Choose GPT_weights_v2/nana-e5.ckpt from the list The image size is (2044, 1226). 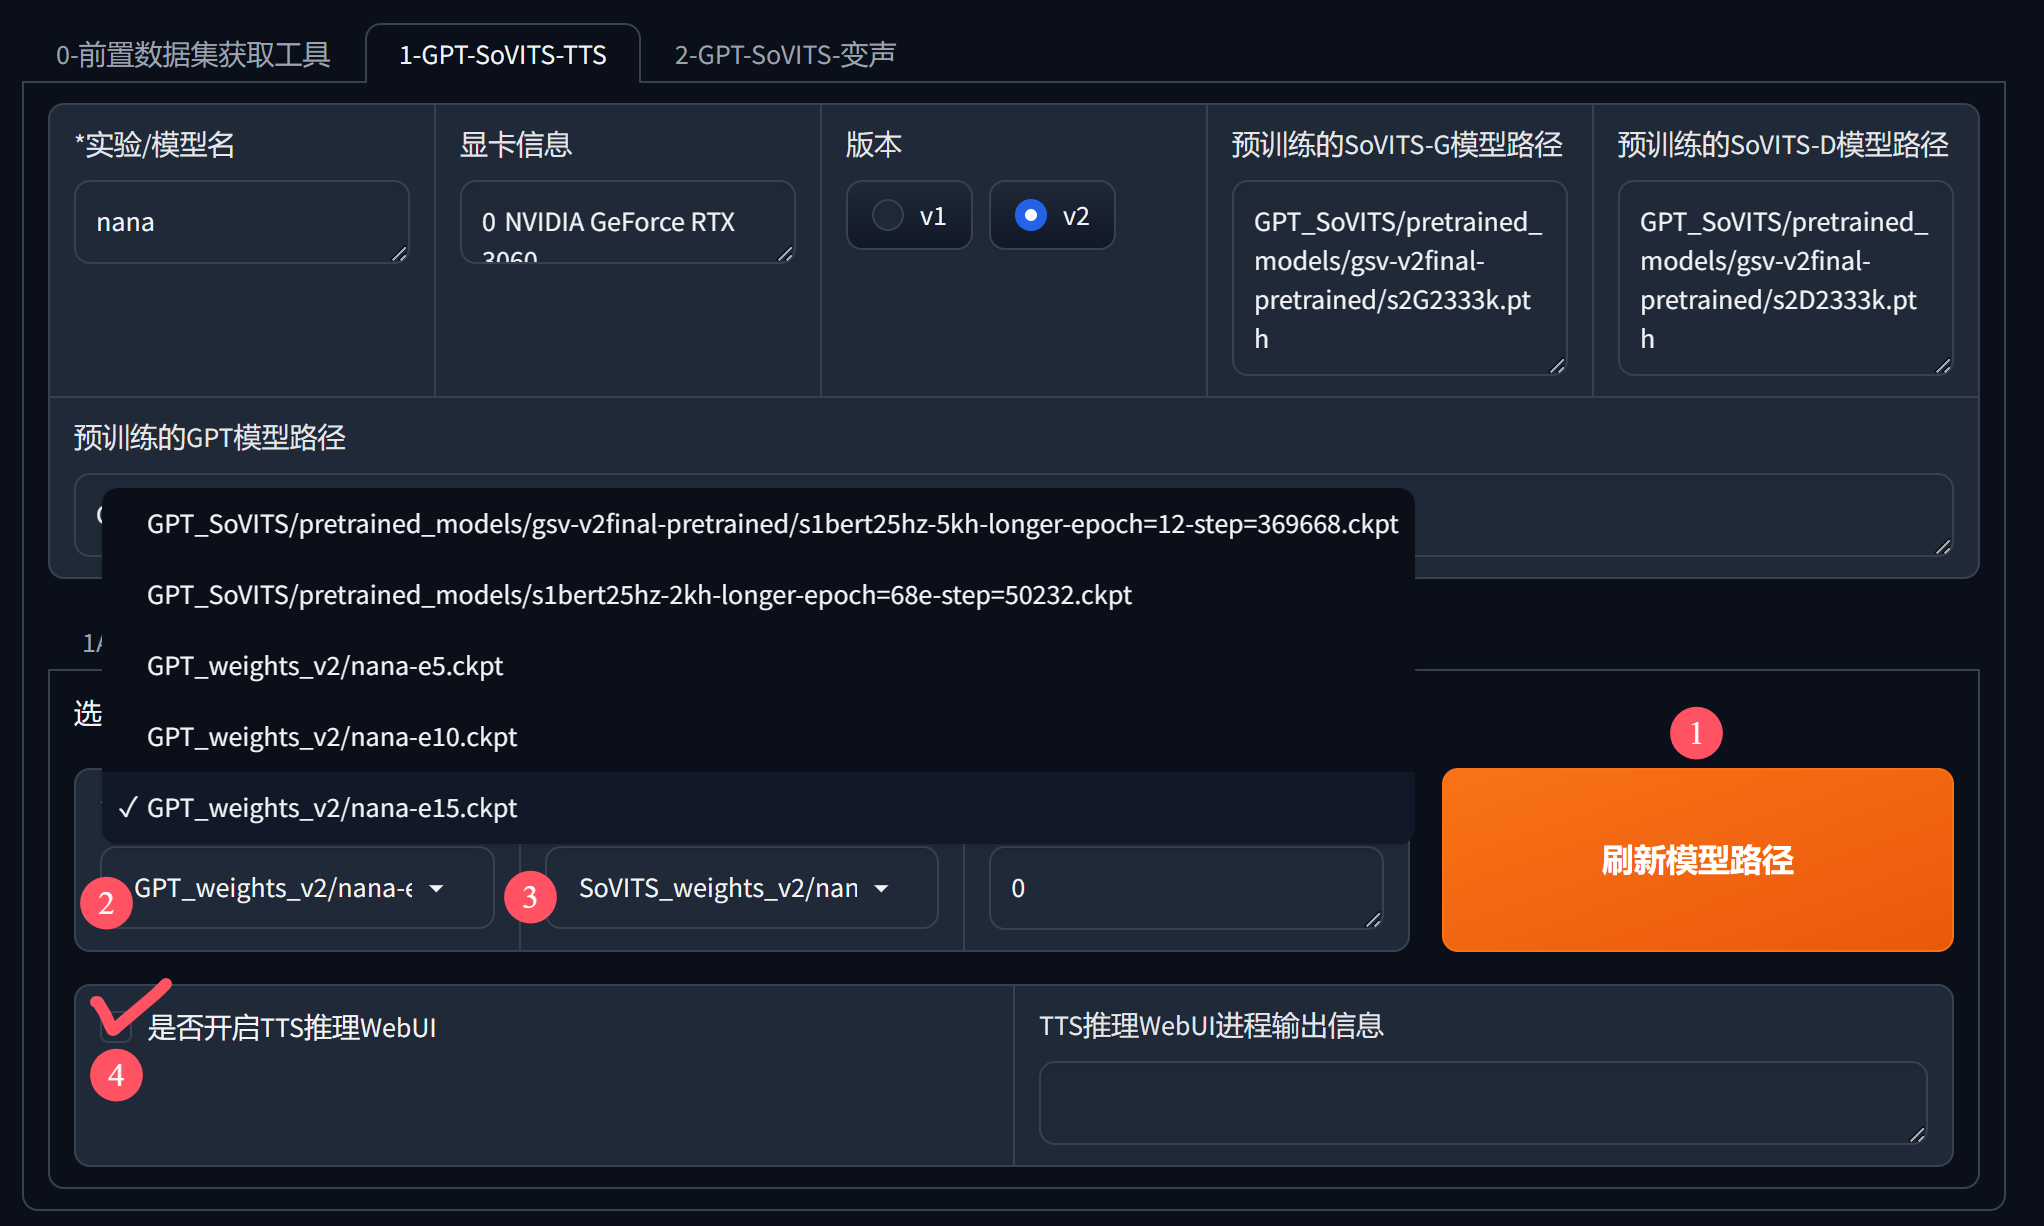(x=325, y=666)
